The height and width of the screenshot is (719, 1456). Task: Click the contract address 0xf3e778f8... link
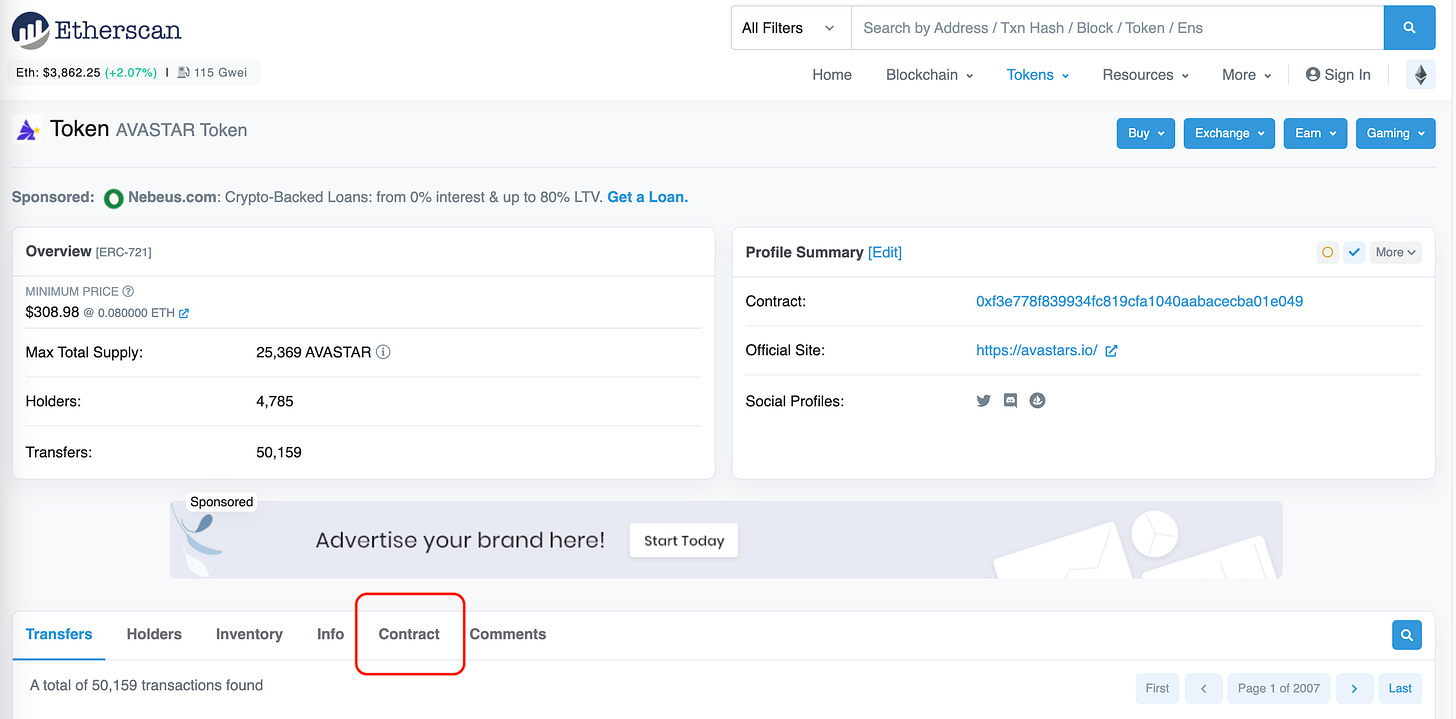tap(1139, 301)
